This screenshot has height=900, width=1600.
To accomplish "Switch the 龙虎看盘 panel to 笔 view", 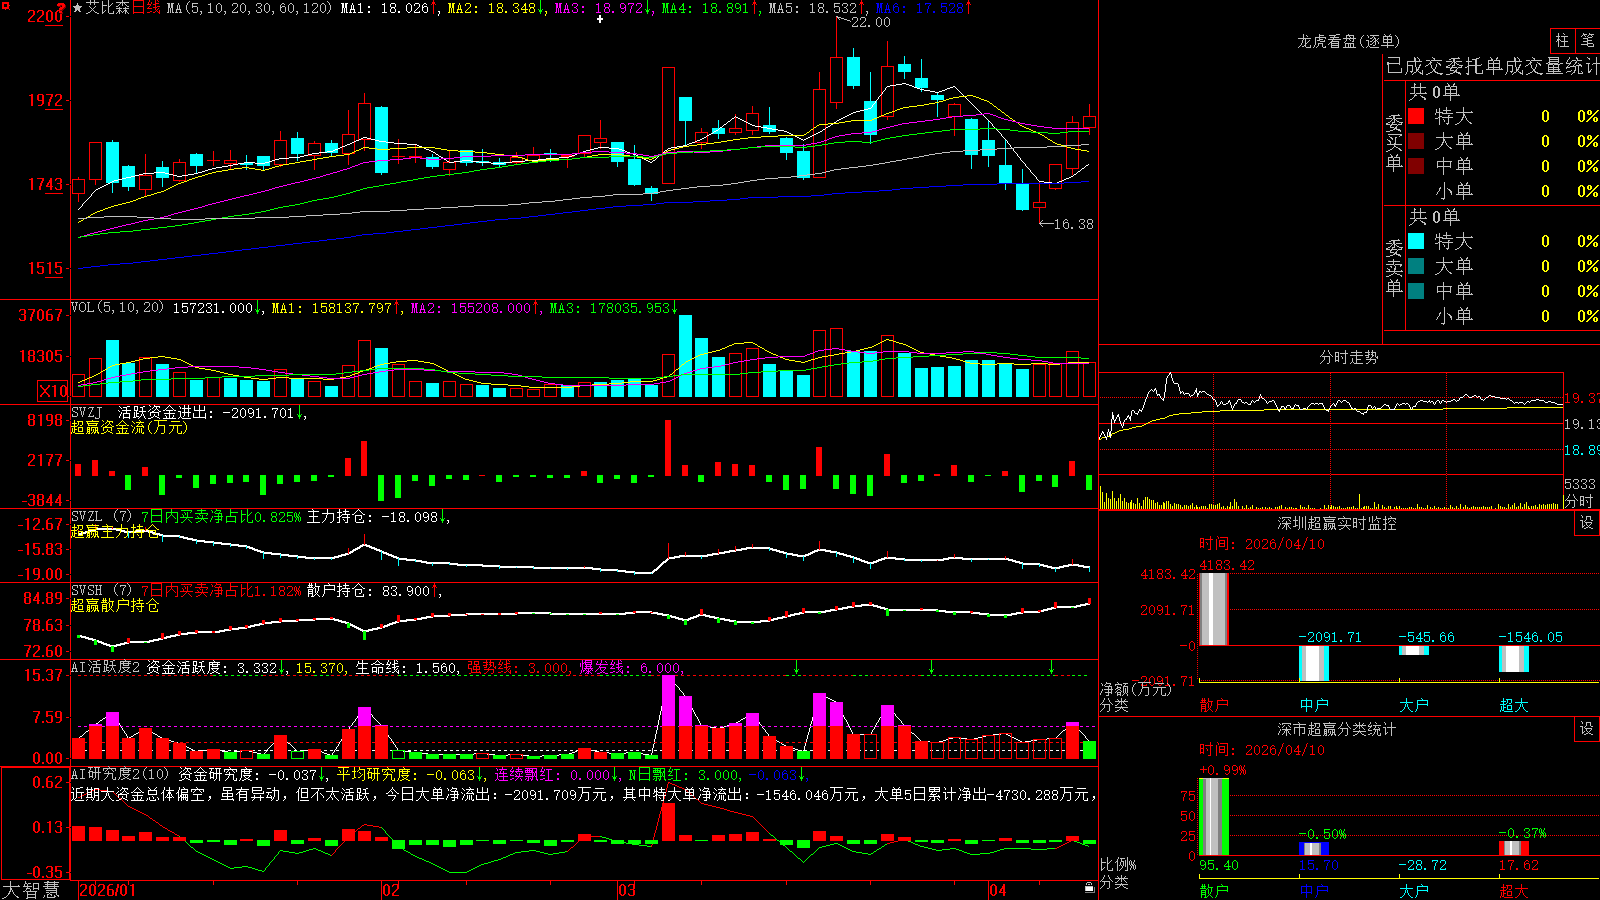I will click(x=1587, y=40).
